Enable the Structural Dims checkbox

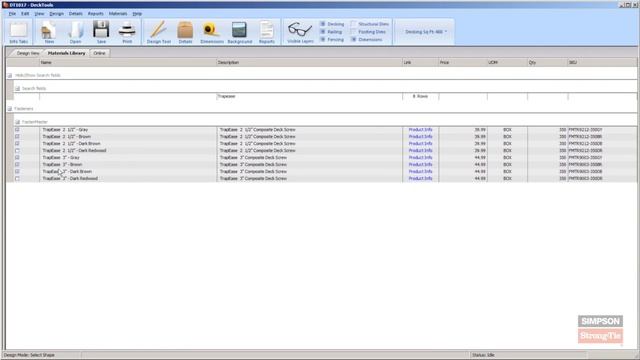pyautogui.click(x=353, y=24)
